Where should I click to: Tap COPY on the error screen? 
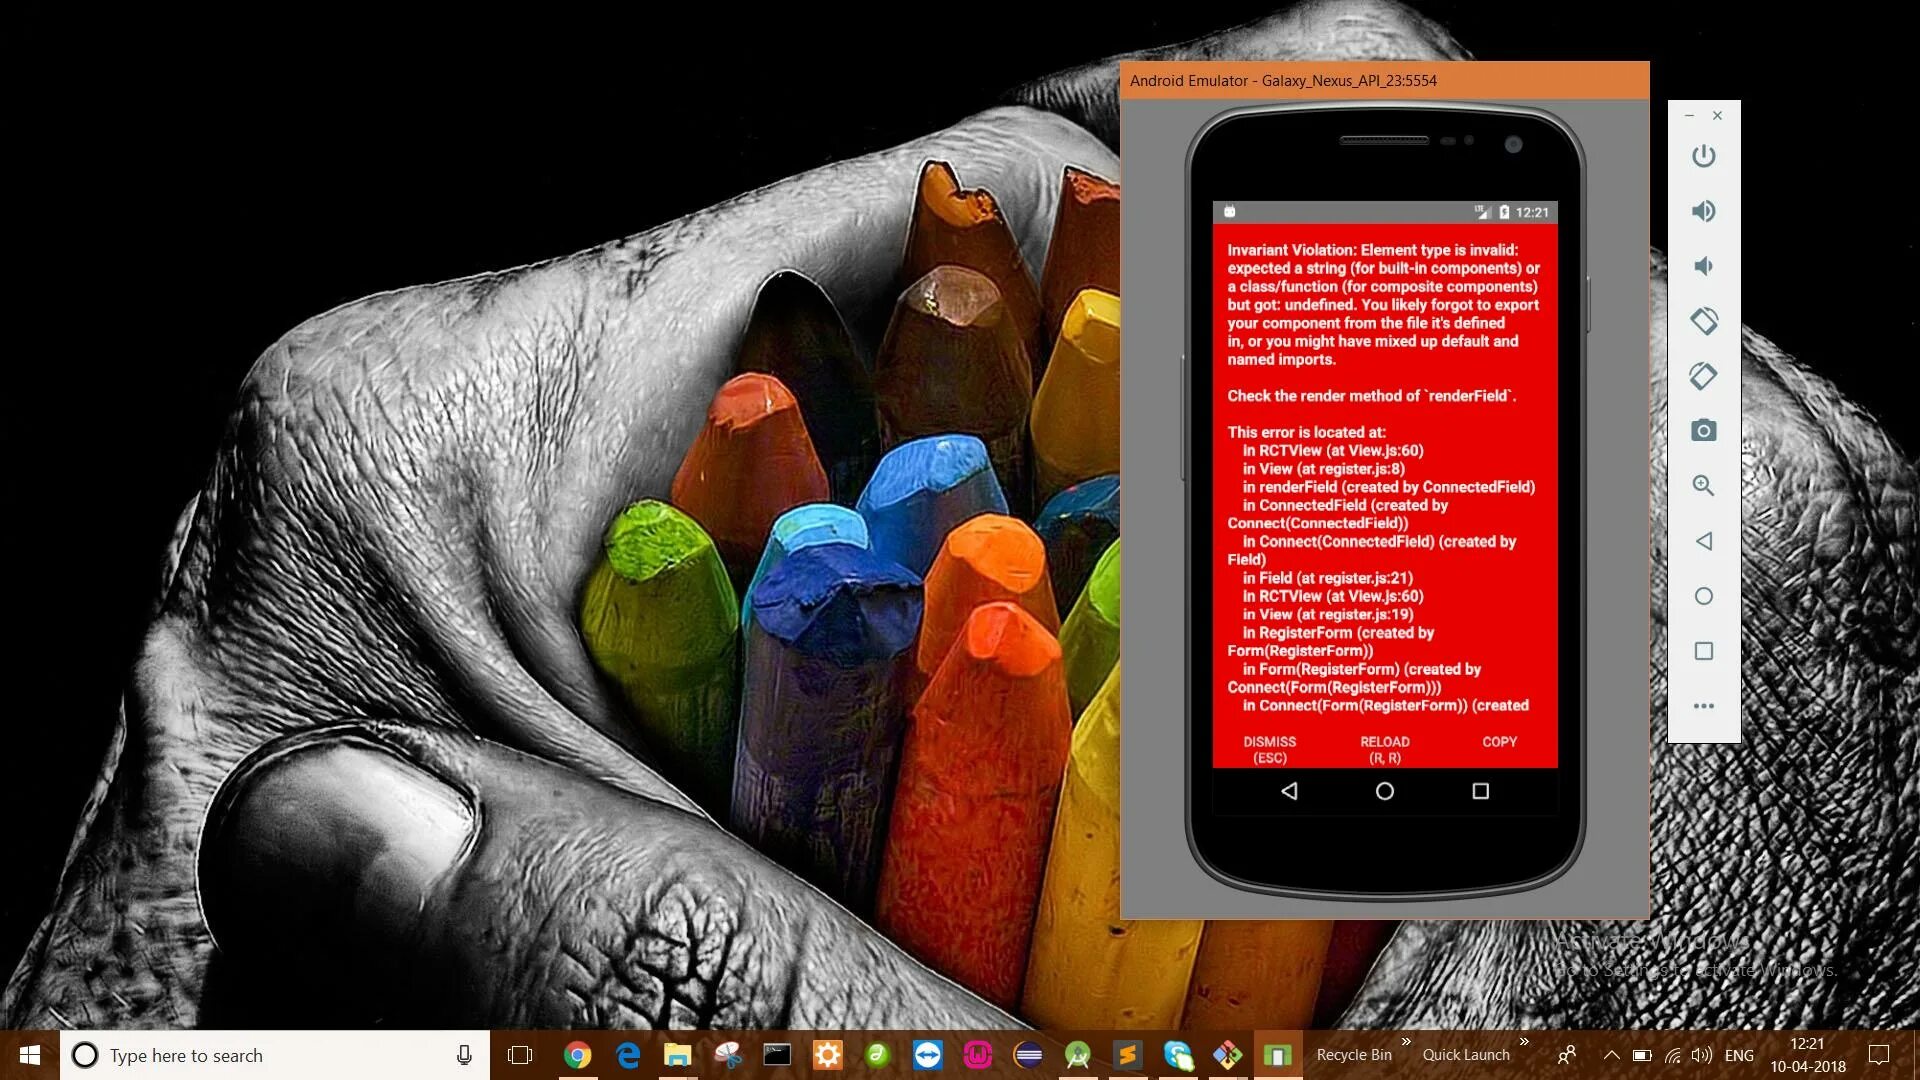click(1499, 742)
